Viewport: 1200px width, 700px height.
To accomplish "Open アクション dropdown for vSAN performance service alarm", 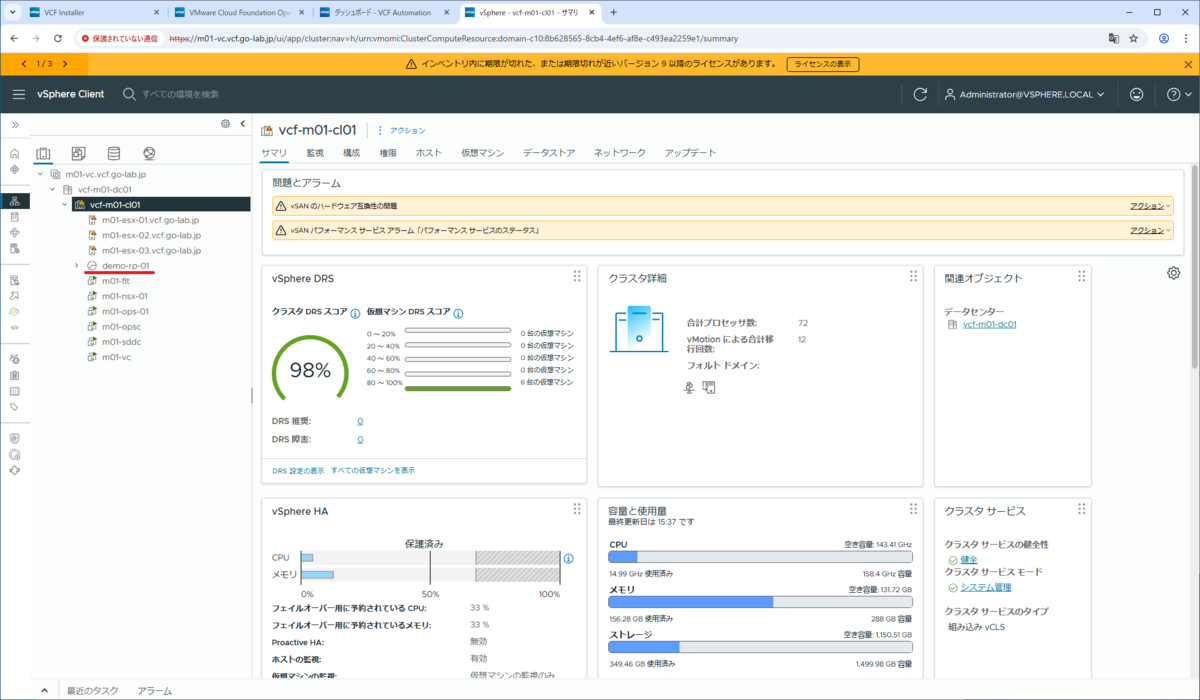I will click(x=1150, y=230).
